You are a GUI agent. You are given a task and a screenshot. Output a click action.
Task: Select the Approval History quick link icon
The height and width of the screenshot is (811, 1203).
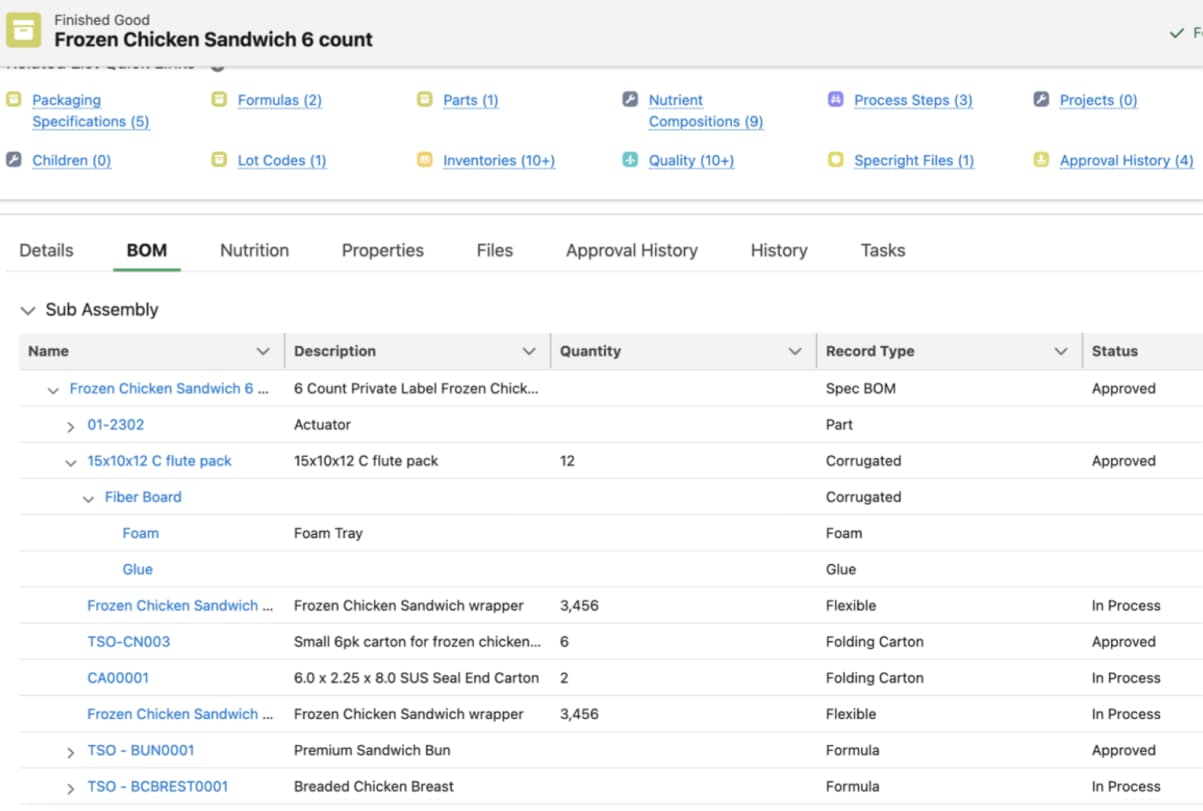(x=1039, y=161)
